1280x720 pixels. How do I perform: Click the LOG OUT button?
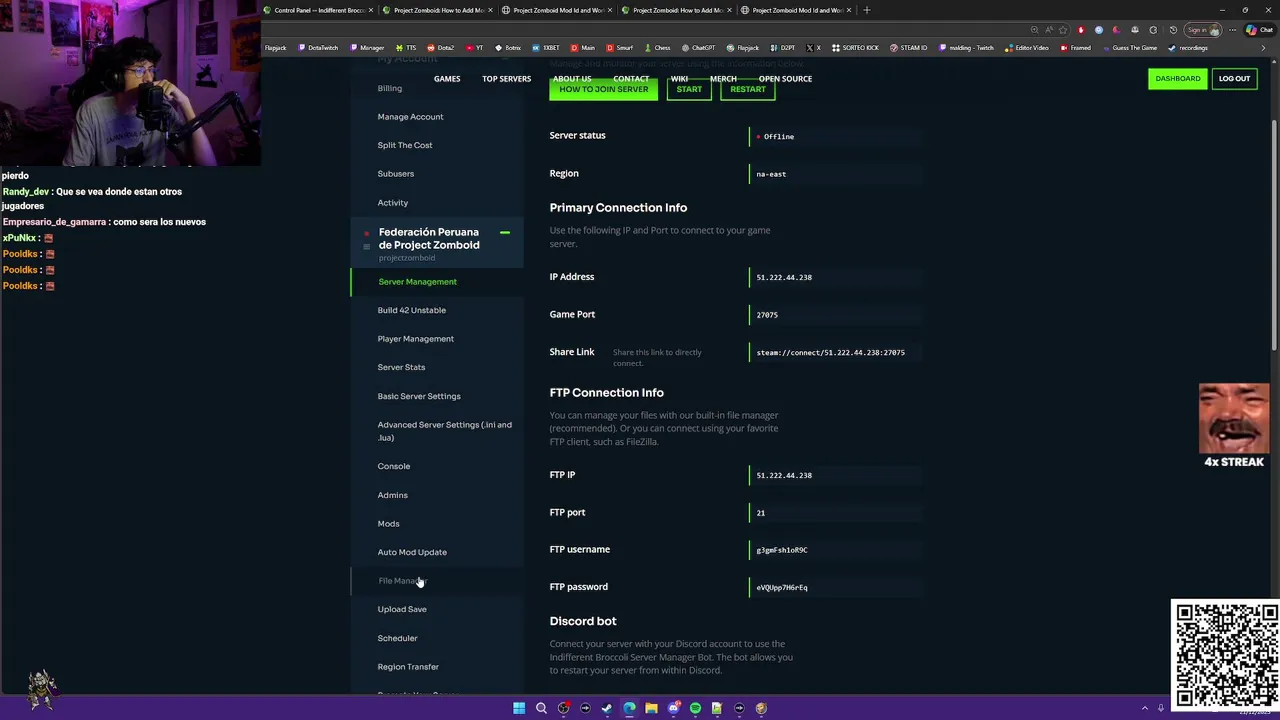[1234, 79]
